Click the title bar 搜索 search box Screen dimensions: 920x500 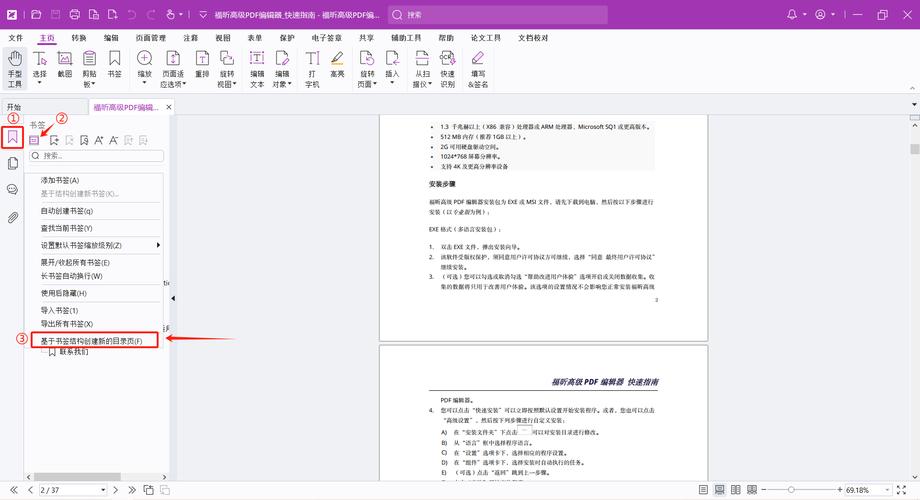tap(498, 15)
